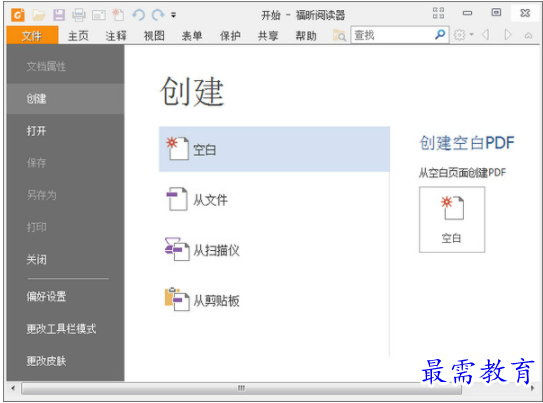The image size is (543, 403).
Task: Switch to the 主页 tab
Action: [78, 35]
